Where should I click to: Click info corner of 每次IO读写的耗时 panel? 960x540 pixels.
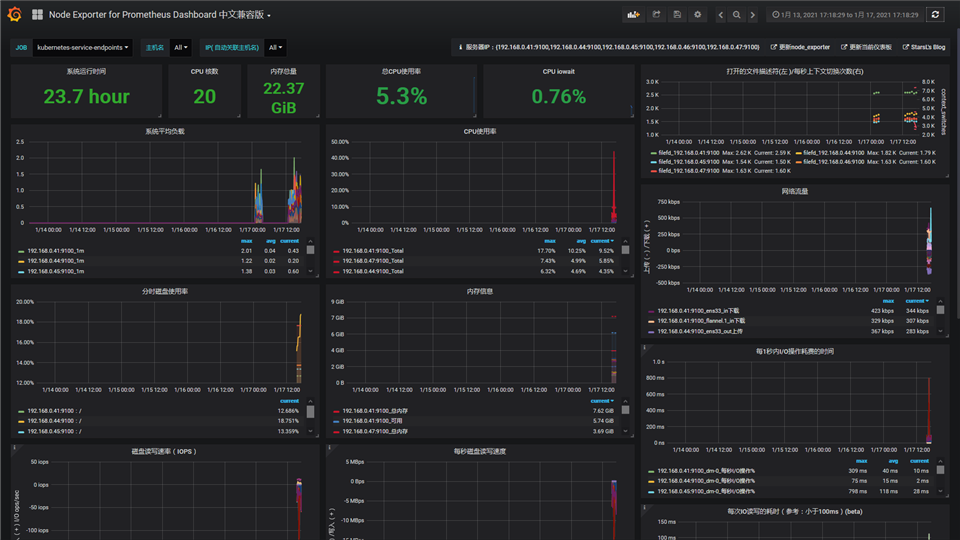click(x=645, y=508)
